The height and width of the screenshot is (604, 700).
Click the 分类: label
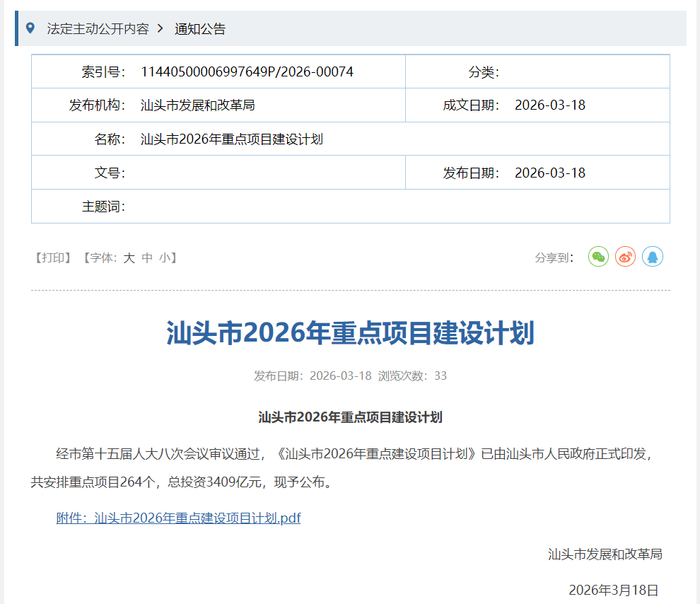click(x=483, y=71)
